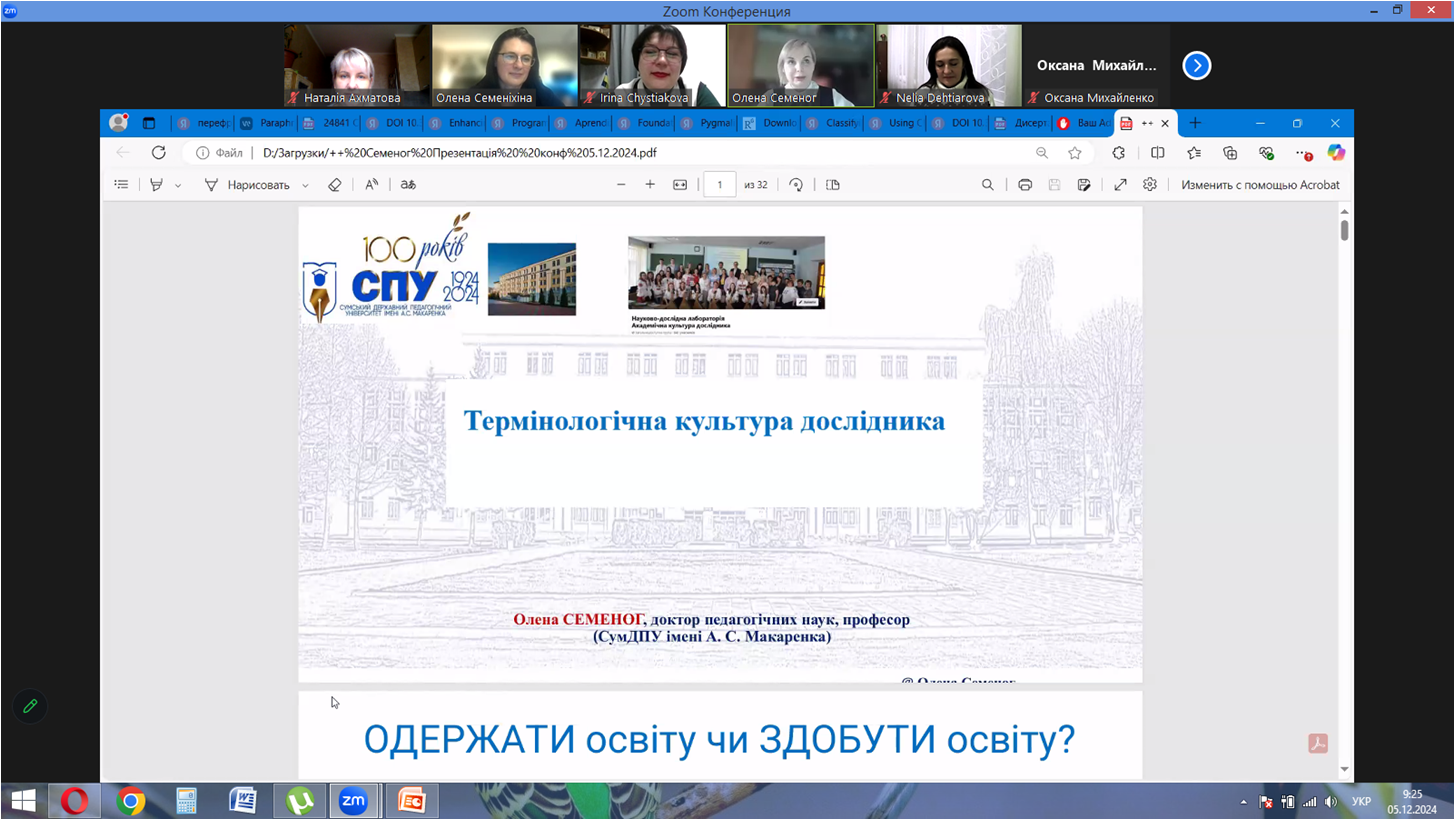Screen dimensions: 1455x820
Task: Click the green annotate pencil button in Zoom
Action: [30, 706]
